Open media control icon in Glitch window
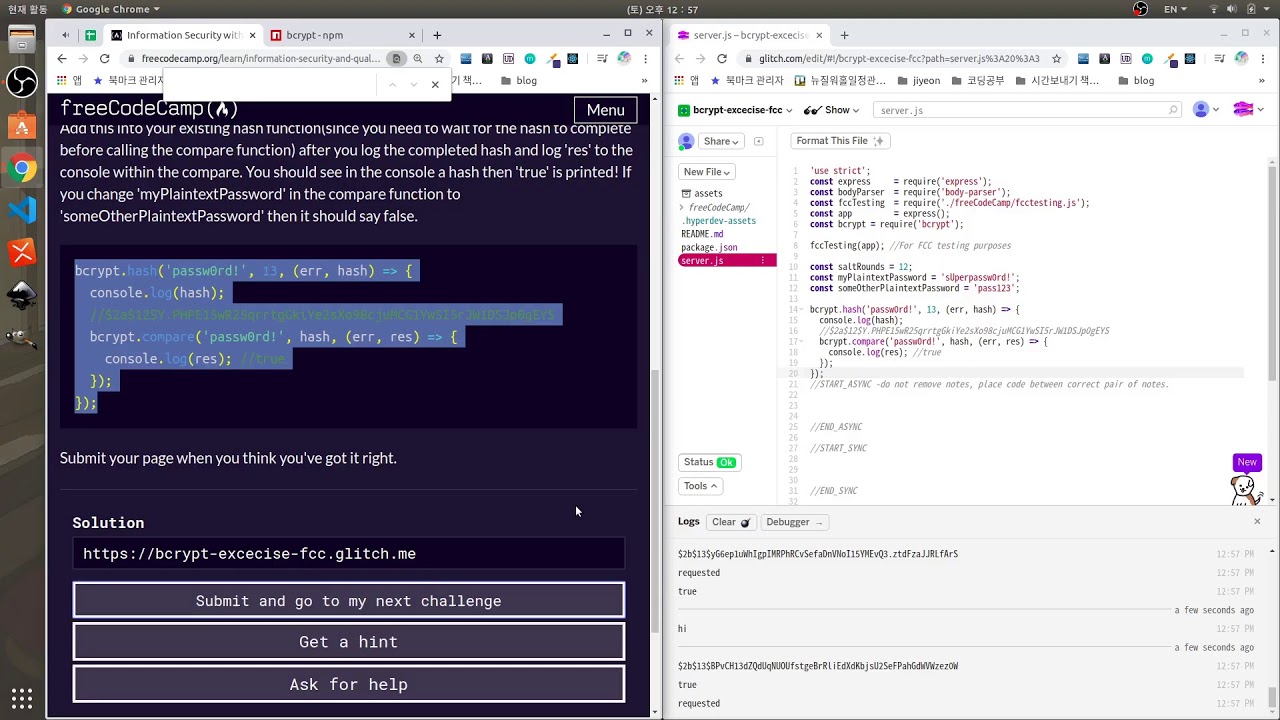The width and height of the screenshot is (1280, 720). tap(1217, 59)
